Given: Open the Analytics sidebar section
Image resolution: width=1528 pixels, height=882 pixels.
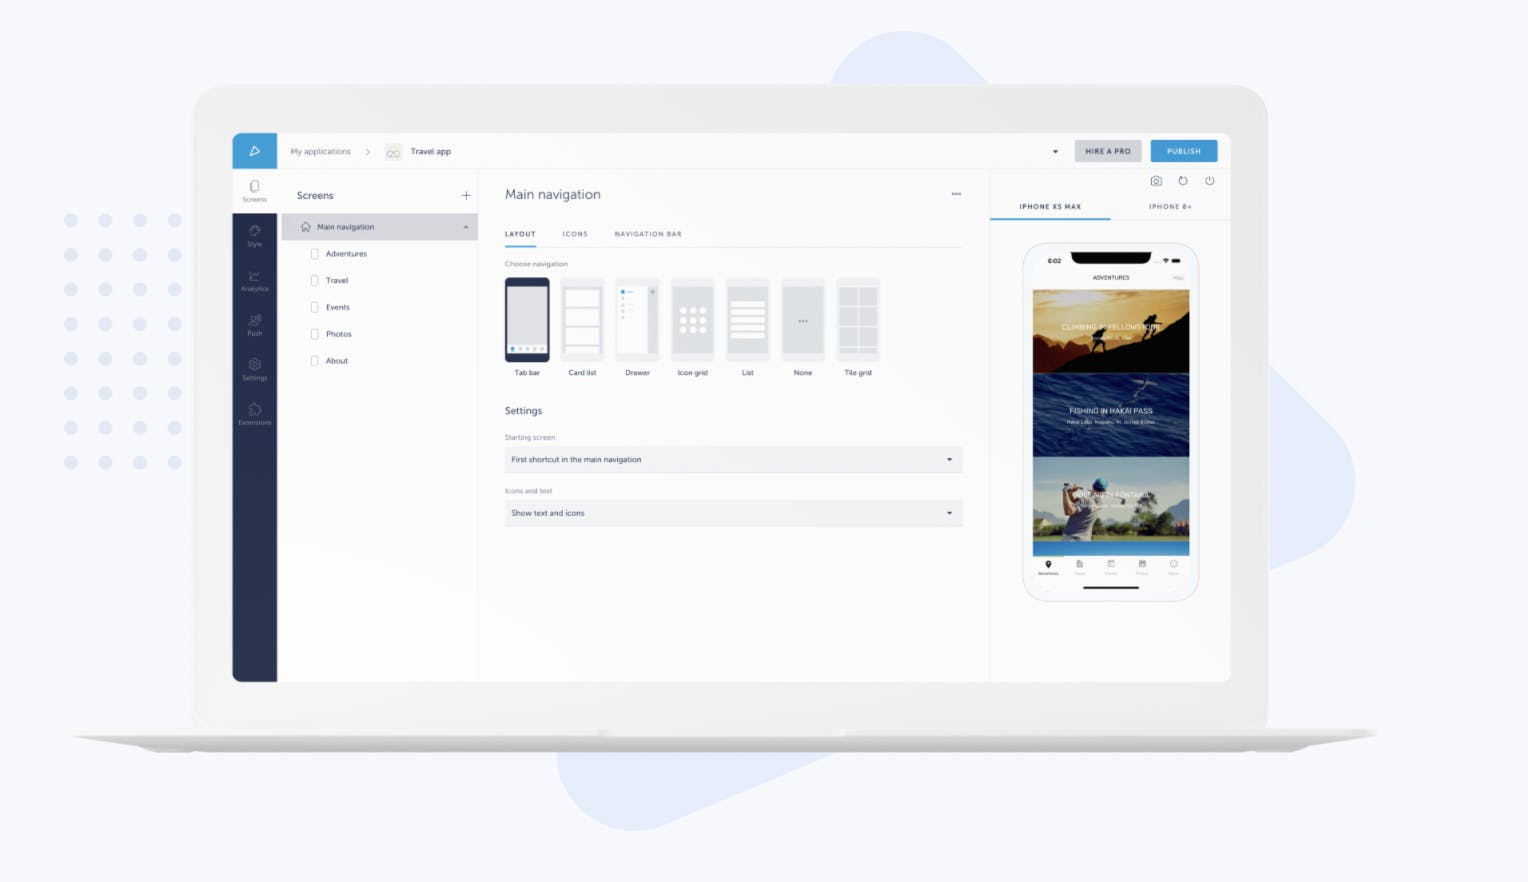Looking at the screenshot, I should (x=255, y=281).
